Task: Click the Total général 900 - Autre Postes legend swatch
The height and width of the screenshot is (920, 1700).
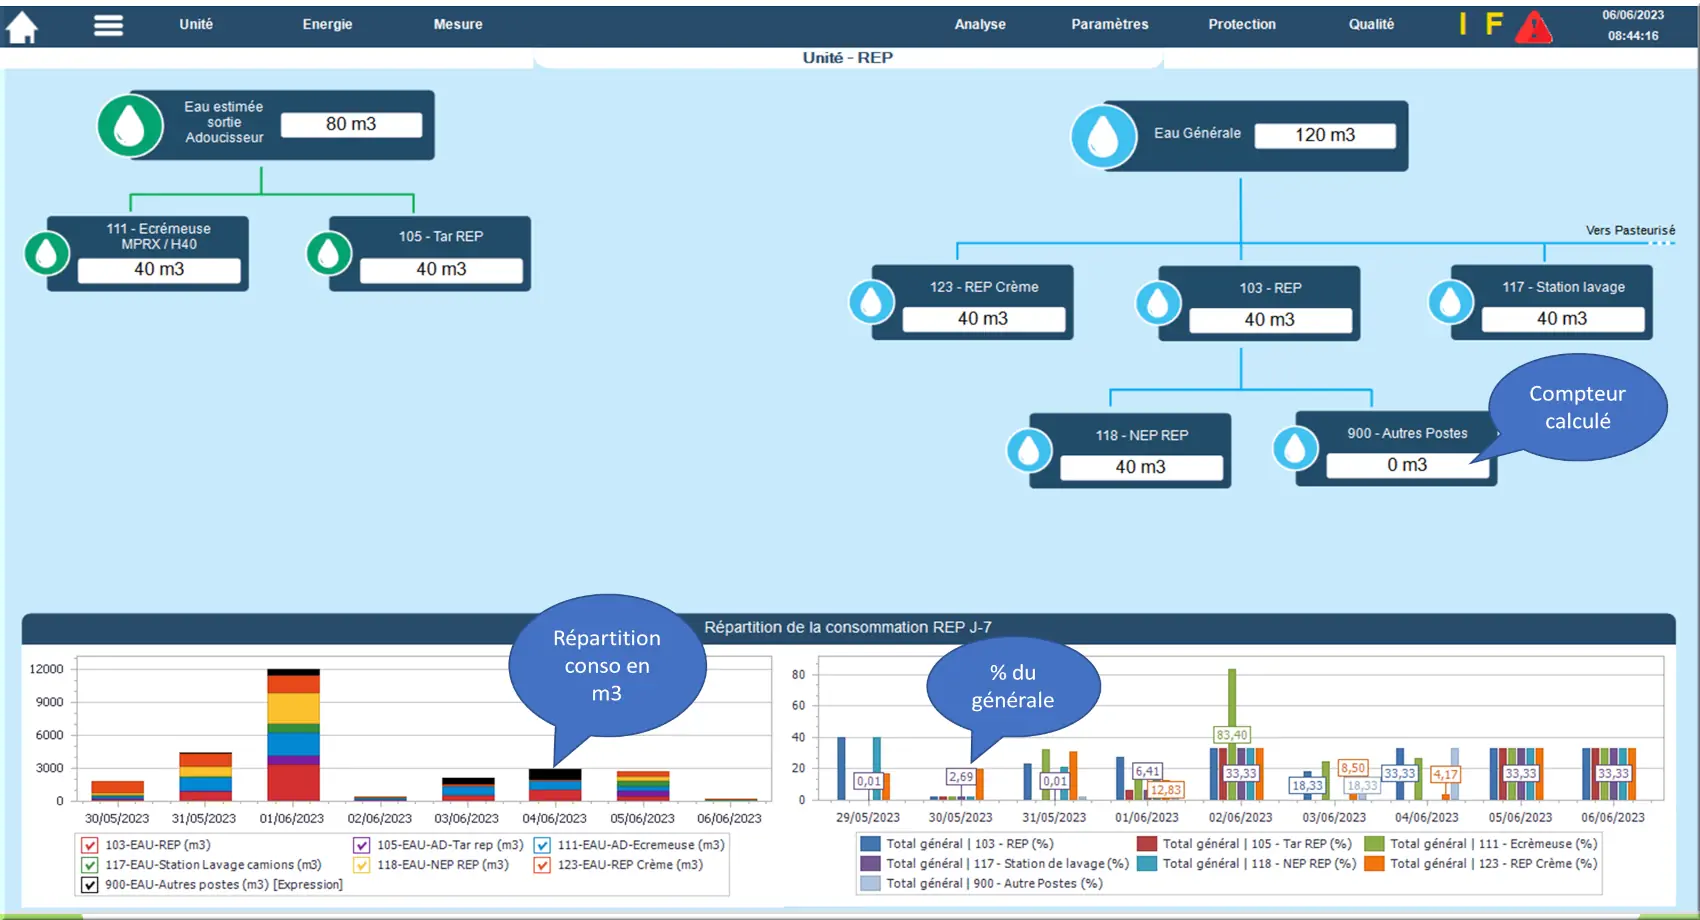Action: (x=870, y=884)
